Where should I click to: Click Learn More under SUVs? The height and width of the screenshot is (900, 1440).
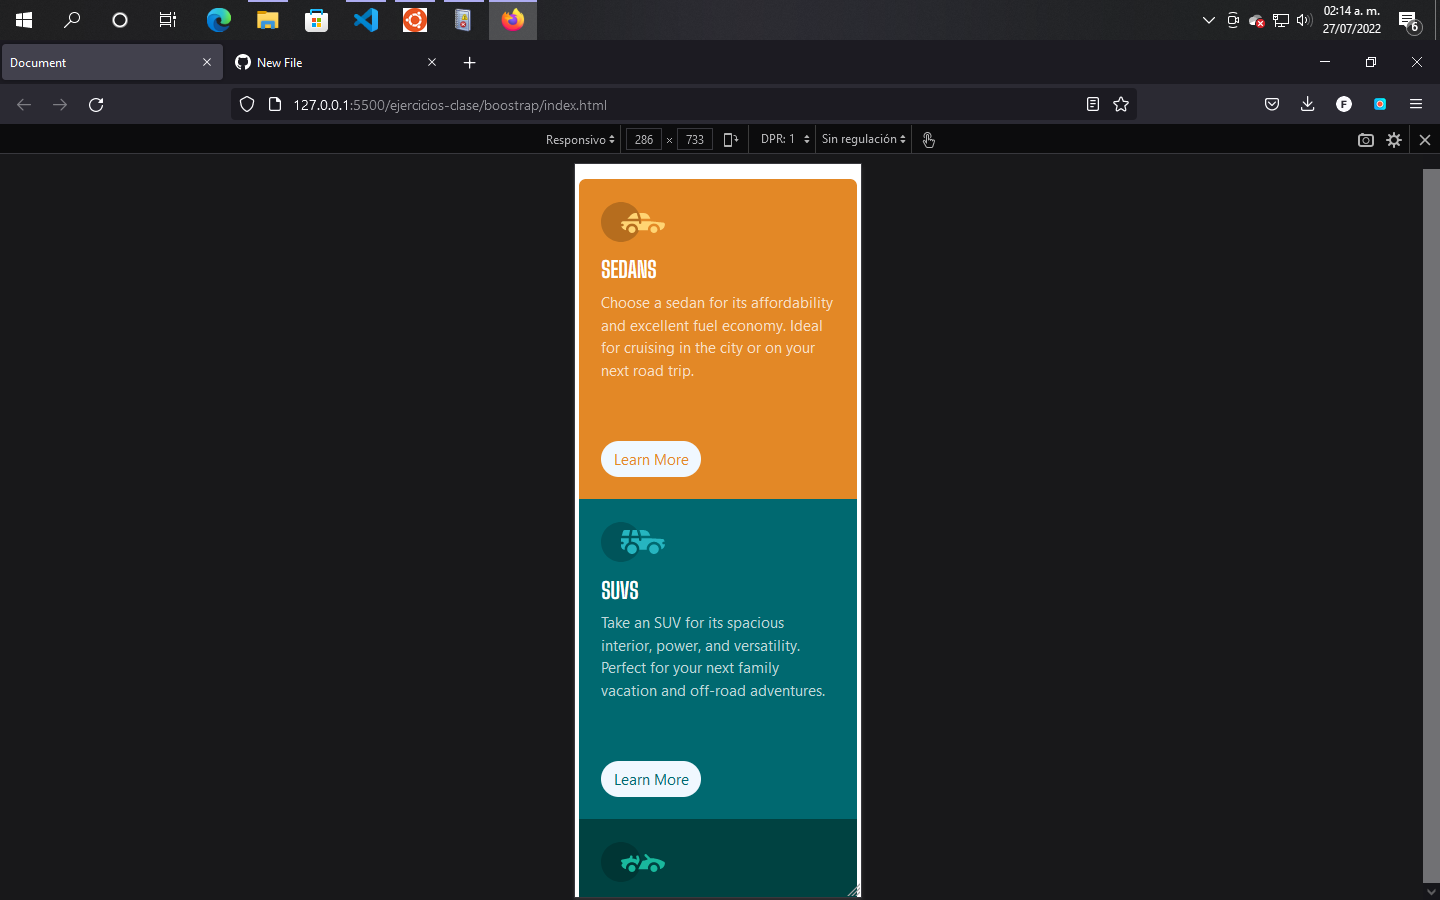pos(650,779)
